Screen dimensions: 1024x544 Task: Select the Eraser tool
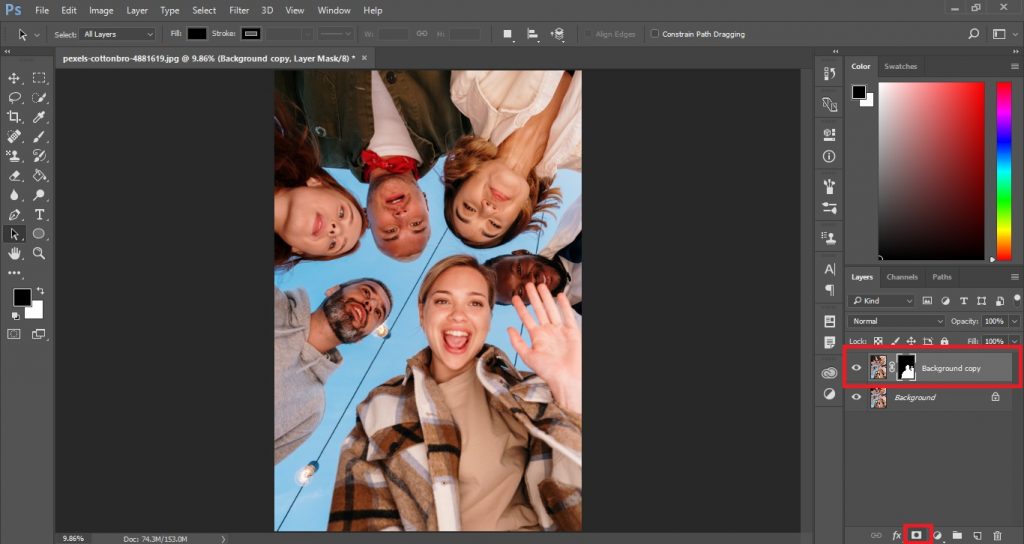14,175
